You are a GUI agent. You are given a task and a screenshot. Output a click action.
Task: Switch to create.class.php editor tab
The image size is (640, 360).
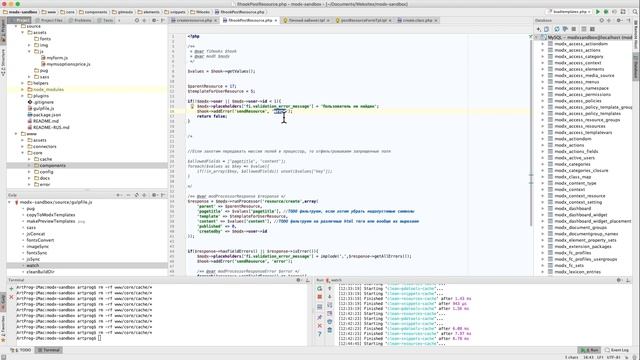click(x=418, y=20)
